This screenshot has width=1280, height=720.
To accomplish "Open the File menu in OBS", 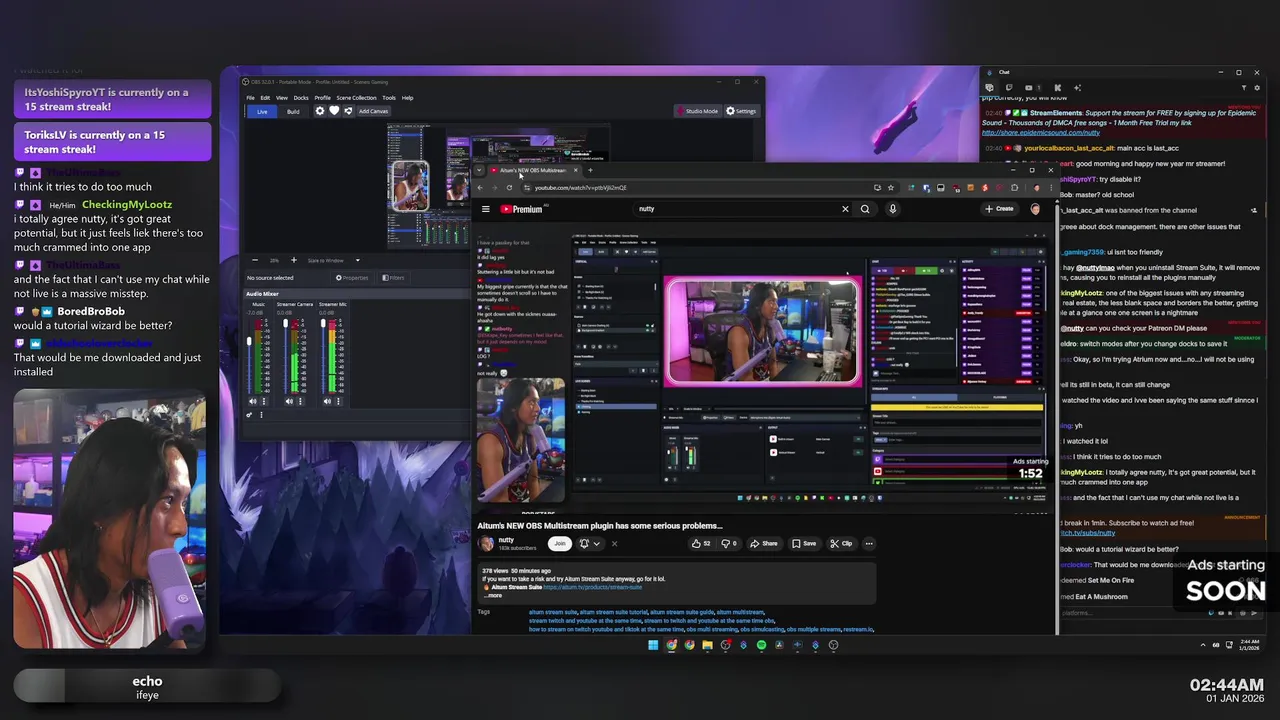I will [250, 98].
